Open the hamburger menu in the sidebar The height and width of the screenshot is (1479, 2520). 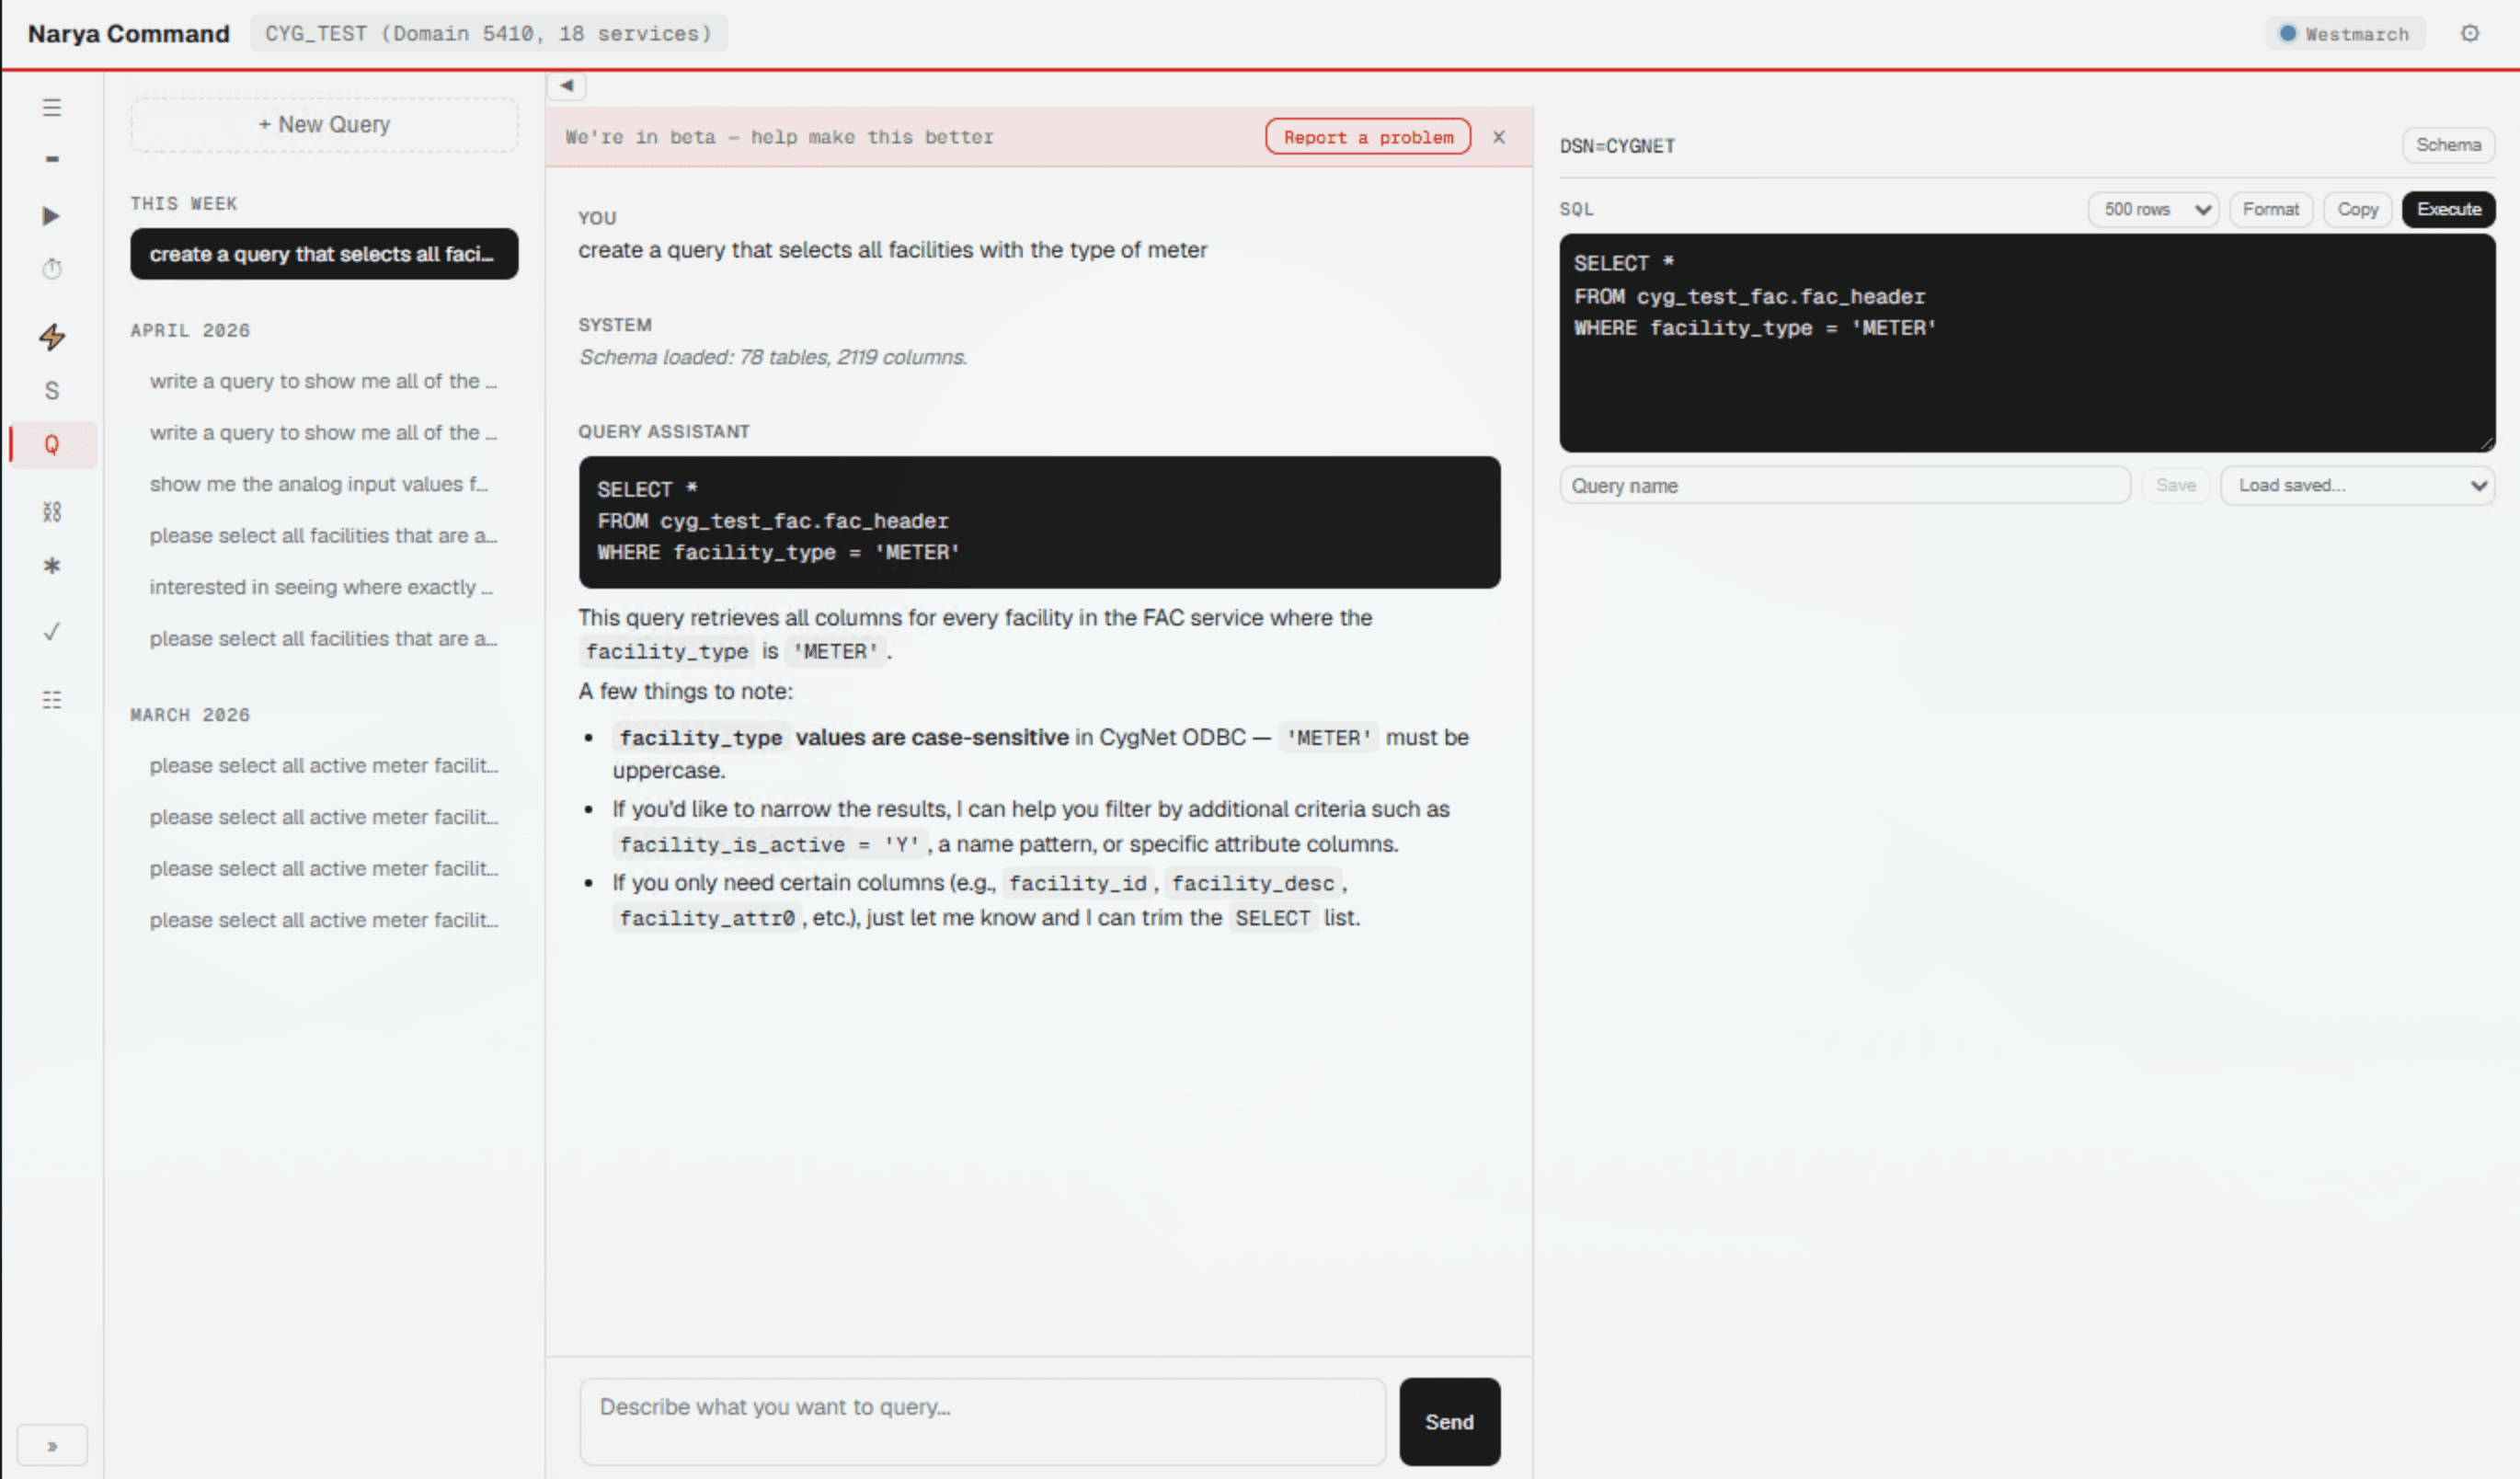pos(52,107)
